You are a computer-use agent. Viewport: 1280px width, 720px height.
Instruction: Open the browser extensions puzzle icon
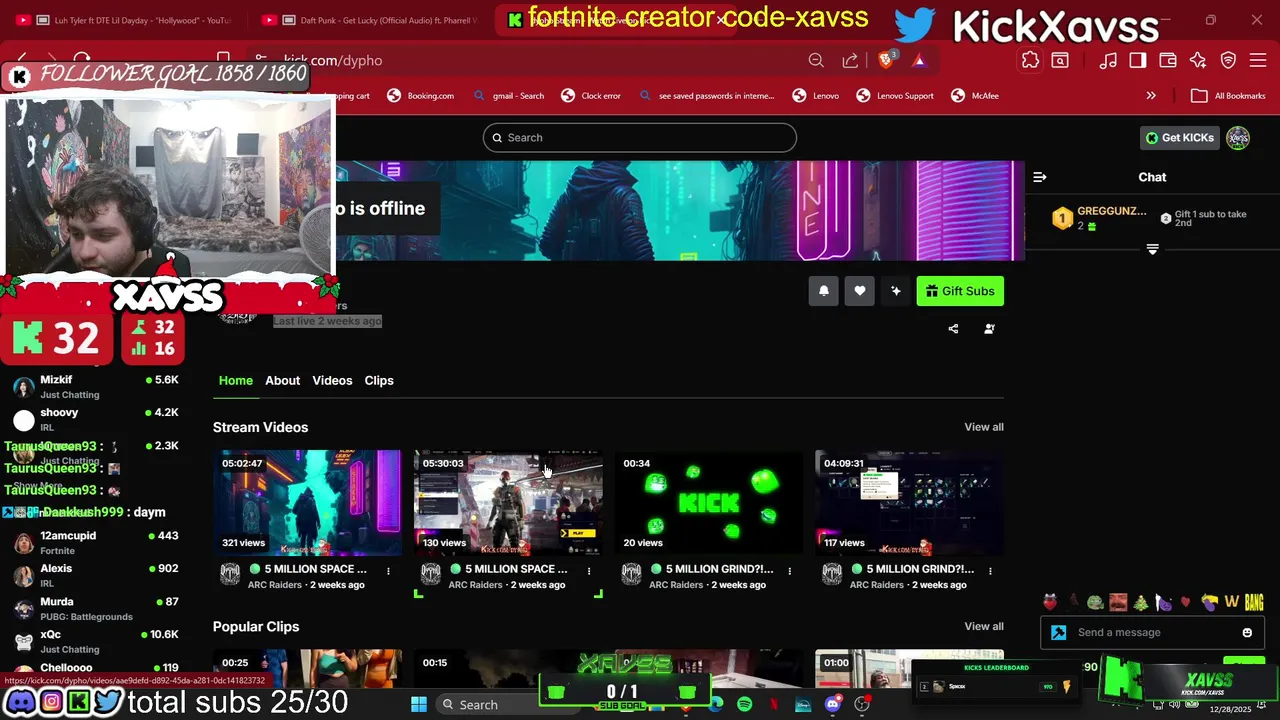pyautogui.click(x=1030, y=60)
